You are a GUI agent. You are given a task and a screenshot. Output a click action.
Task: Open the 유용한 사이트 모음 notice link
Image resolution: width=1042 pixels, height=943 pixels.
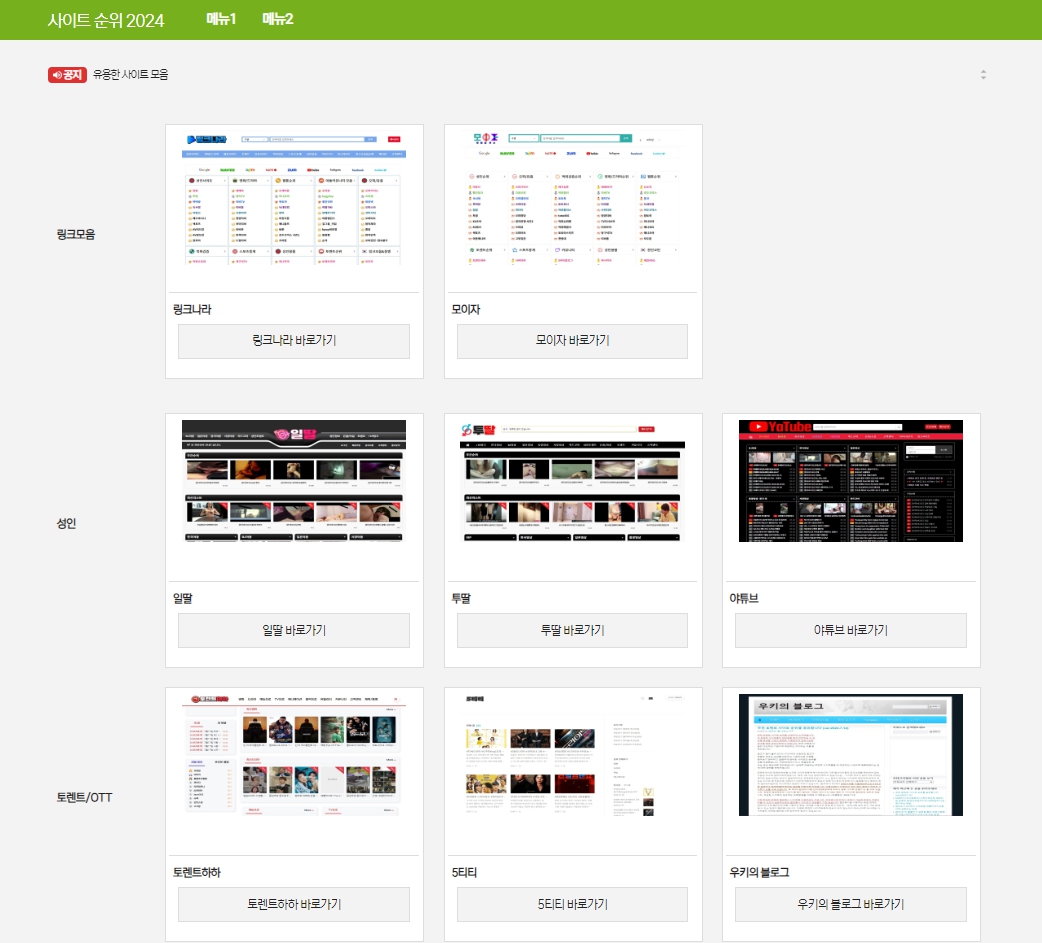tap(131, 74)
